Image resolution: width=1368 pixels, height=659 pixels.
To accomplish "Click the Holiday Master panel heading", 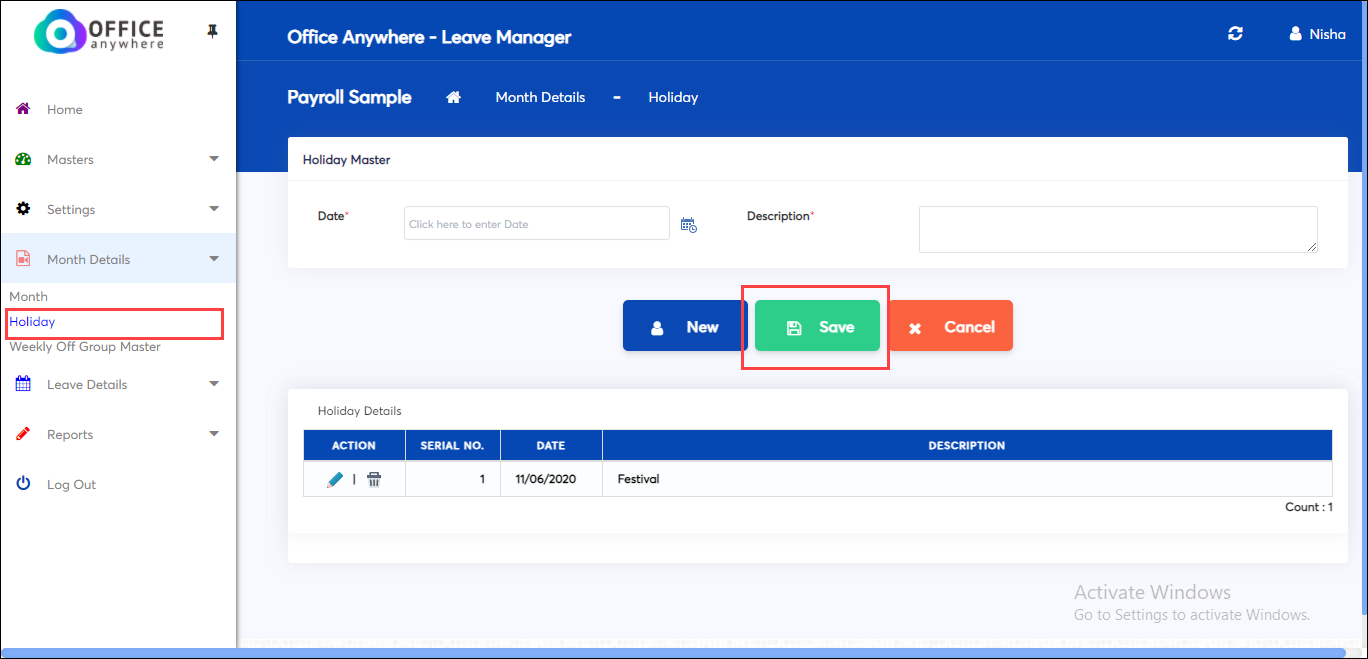I will point(346,159).
